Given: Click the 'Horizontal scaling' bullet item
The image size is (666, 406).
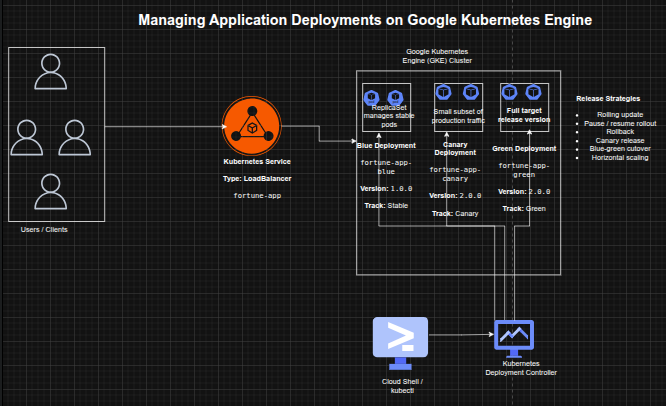Looking at the screenshot, I should click(x=619, y=158).
